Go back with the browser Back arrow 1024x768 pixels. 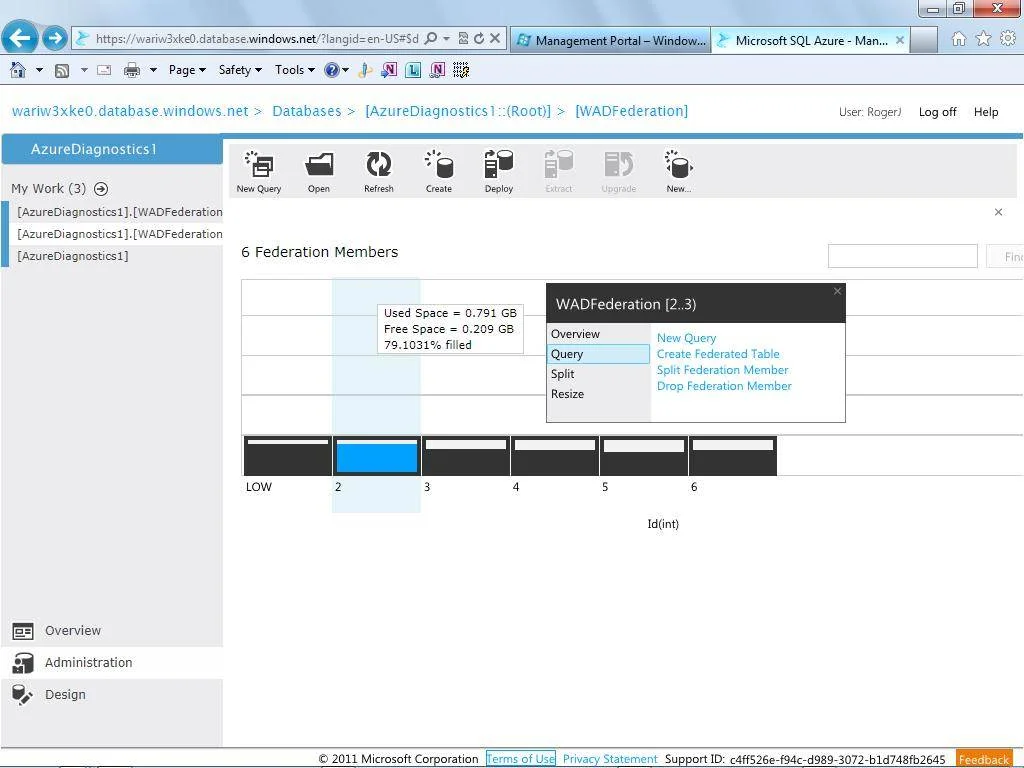20,38
